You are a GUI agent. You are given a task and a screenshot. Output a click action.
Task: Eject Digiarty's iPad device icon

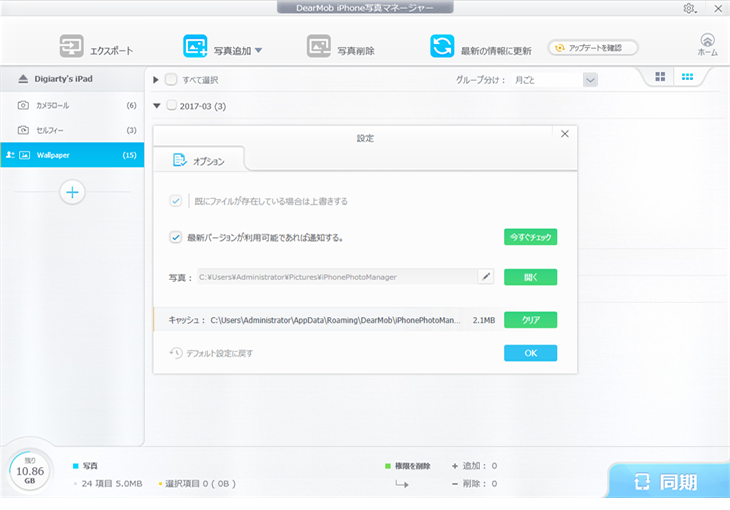pyautogui.click(x=23, y=79)
